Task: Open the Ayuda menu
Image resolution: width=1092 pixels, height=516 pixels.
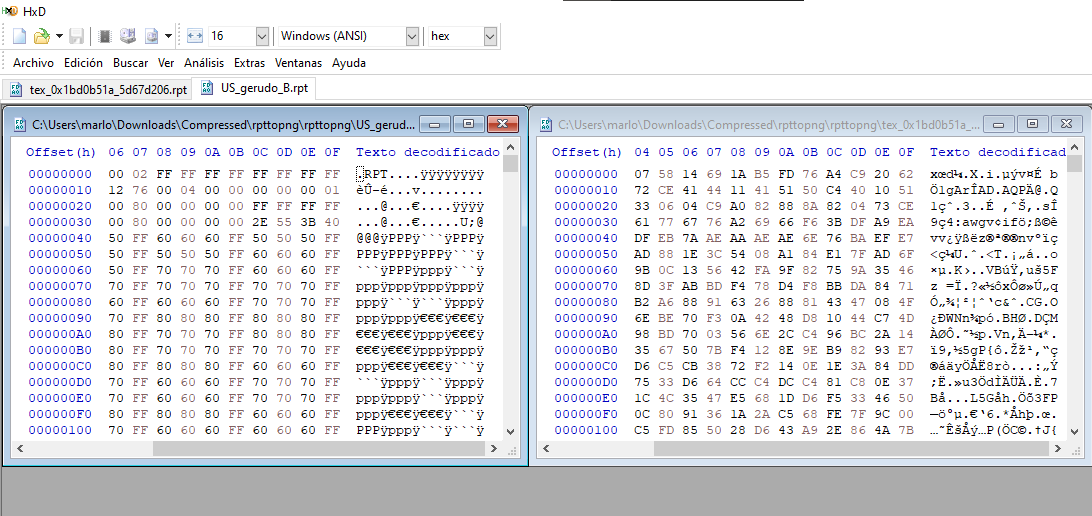Action: (x=349, y=63)
